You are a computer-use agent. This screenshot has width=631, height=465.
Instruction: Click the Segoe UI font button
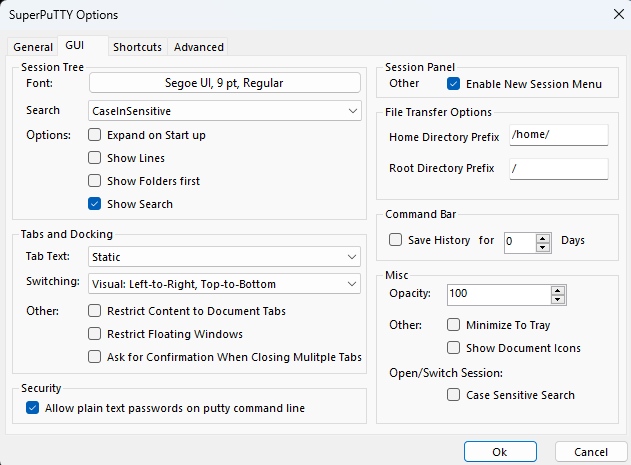(225, 83)
